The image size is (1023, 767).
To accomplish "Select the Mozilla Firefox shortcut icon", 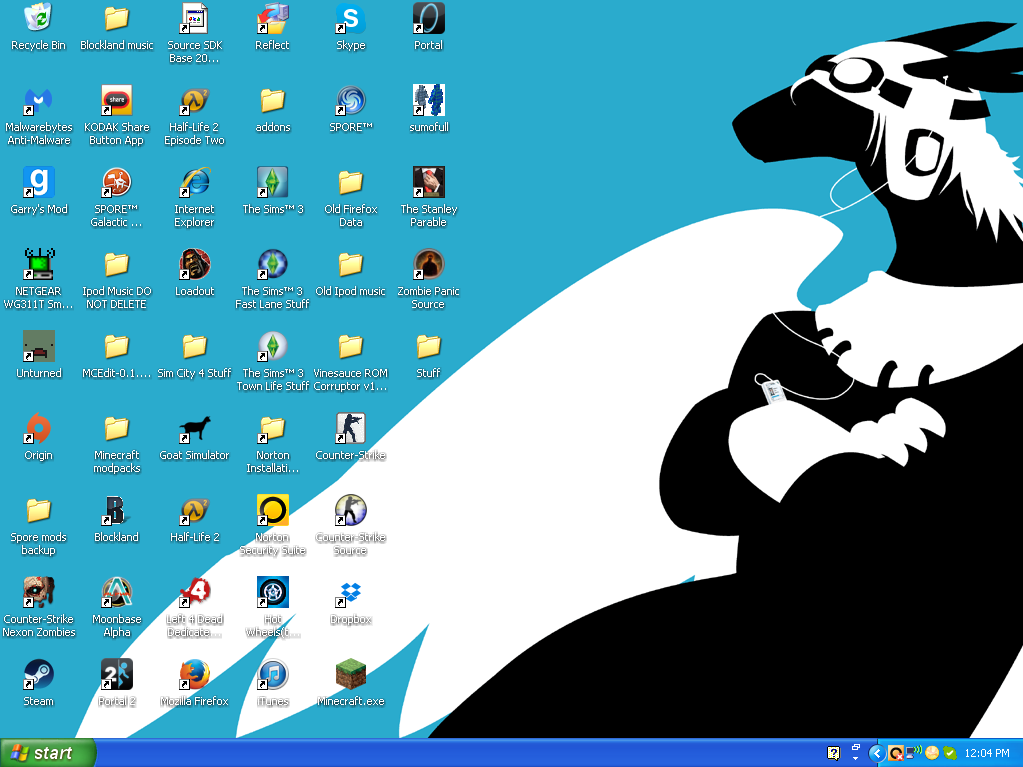I will point(194,675).
